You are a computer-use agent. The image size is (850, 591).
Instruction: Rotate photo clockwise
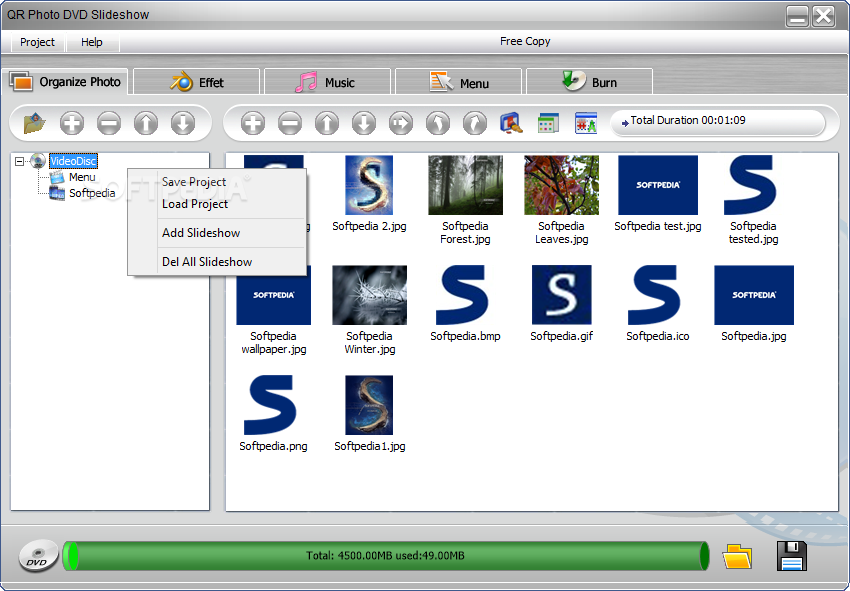[474, 123]
